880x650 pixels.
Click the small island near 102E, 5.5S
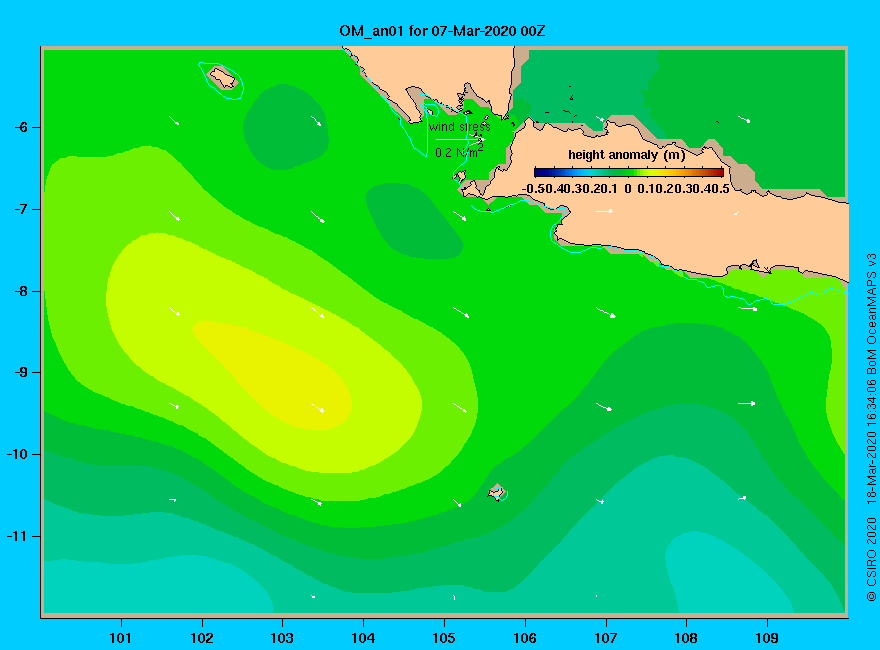tap(223, 77)
